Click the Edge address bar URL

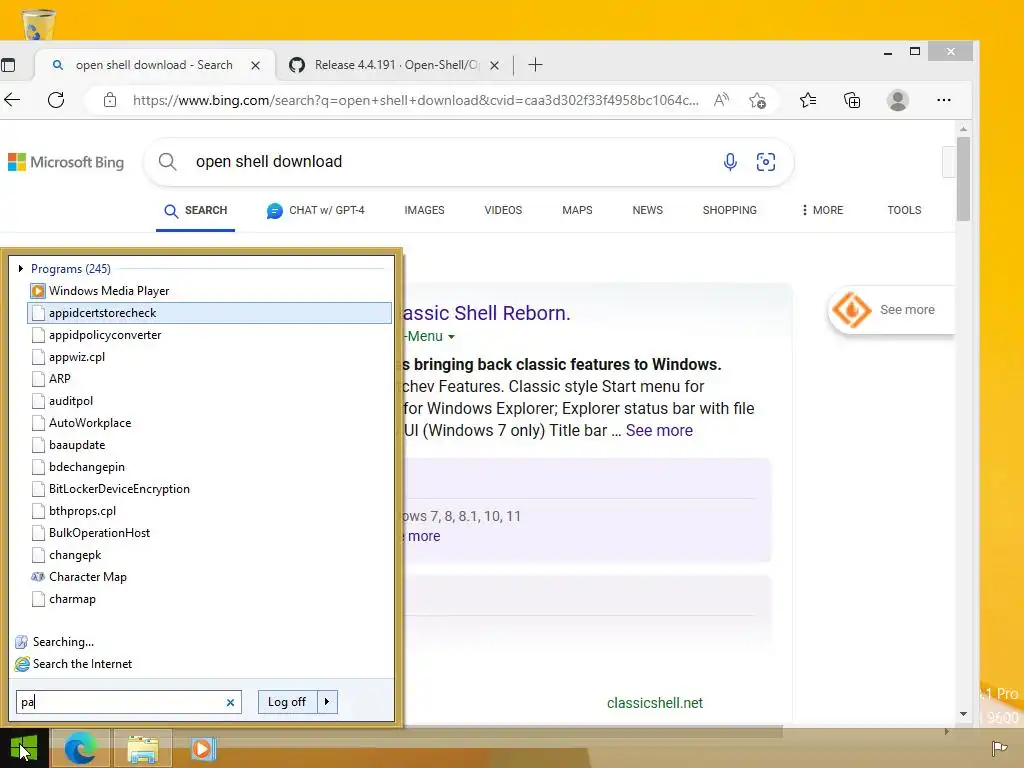pos(415,100)
